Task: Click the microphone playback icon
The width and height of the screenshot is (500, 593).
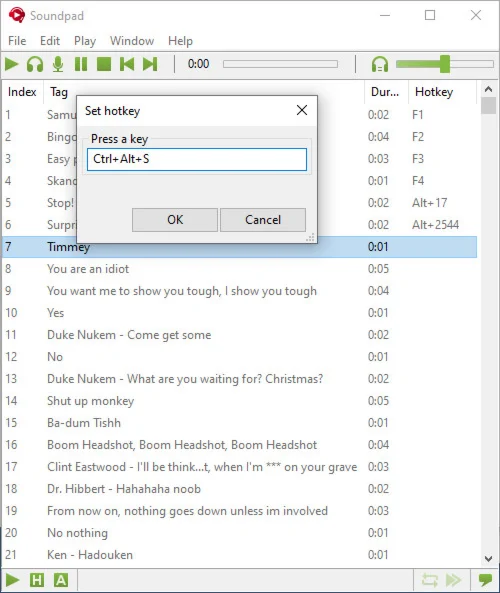Action: (58, 64)
